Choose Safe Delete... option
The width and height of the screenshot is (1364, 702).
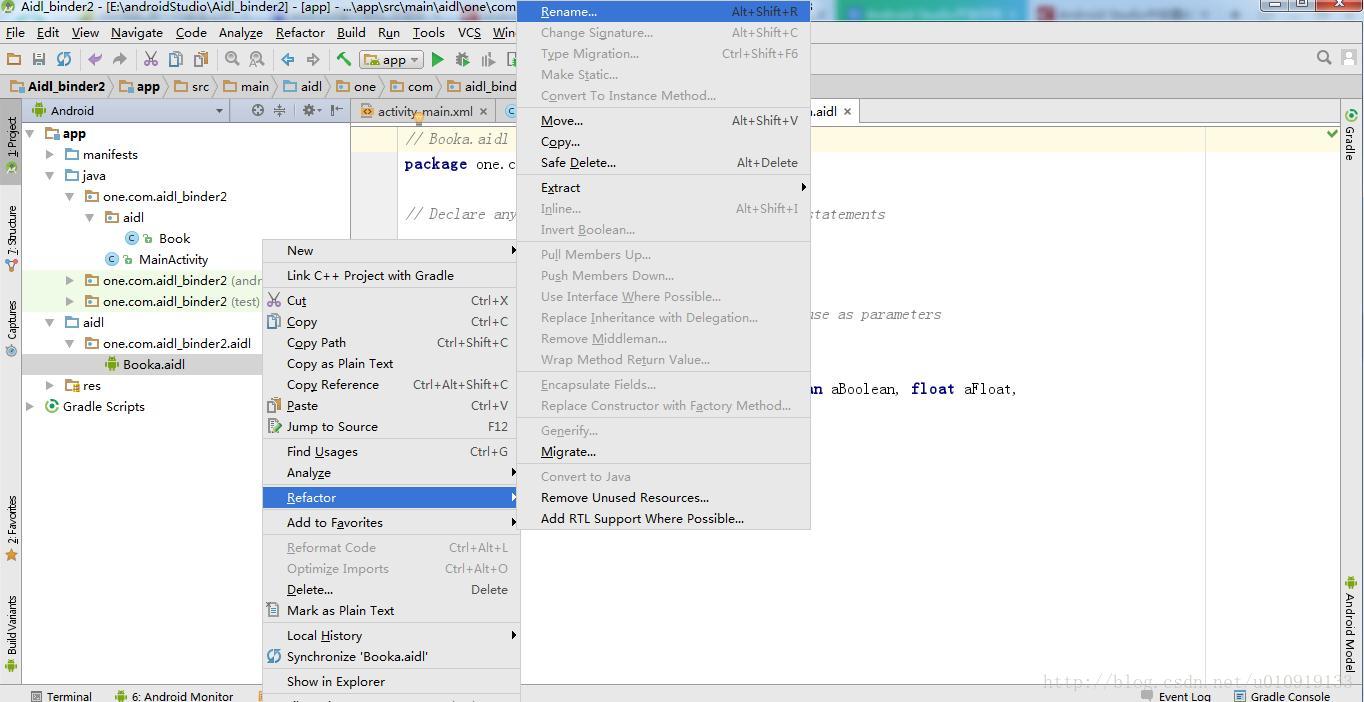(x=663, y=162)
